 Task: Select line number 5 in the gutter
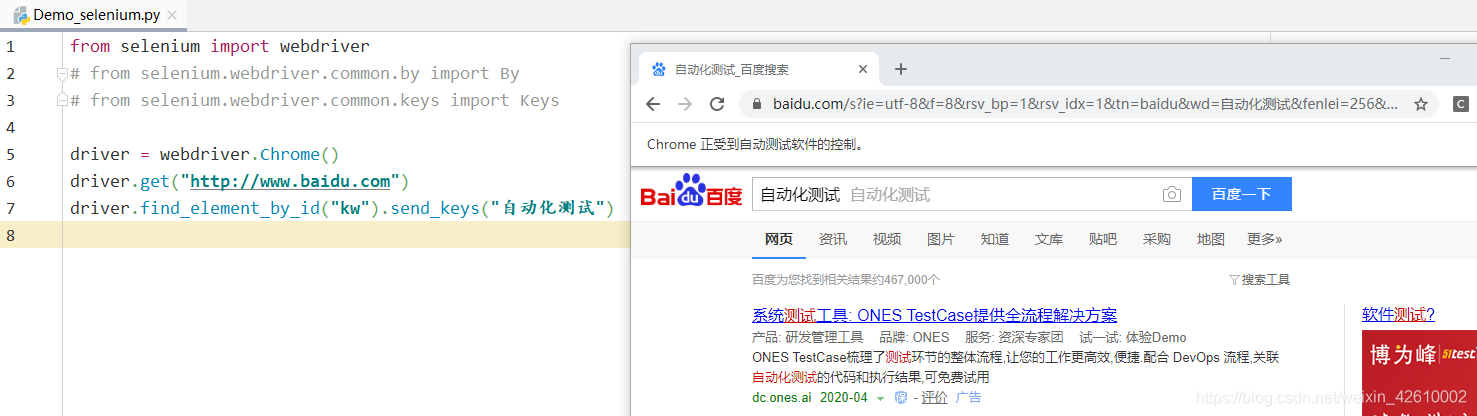(x=10, y=154)
